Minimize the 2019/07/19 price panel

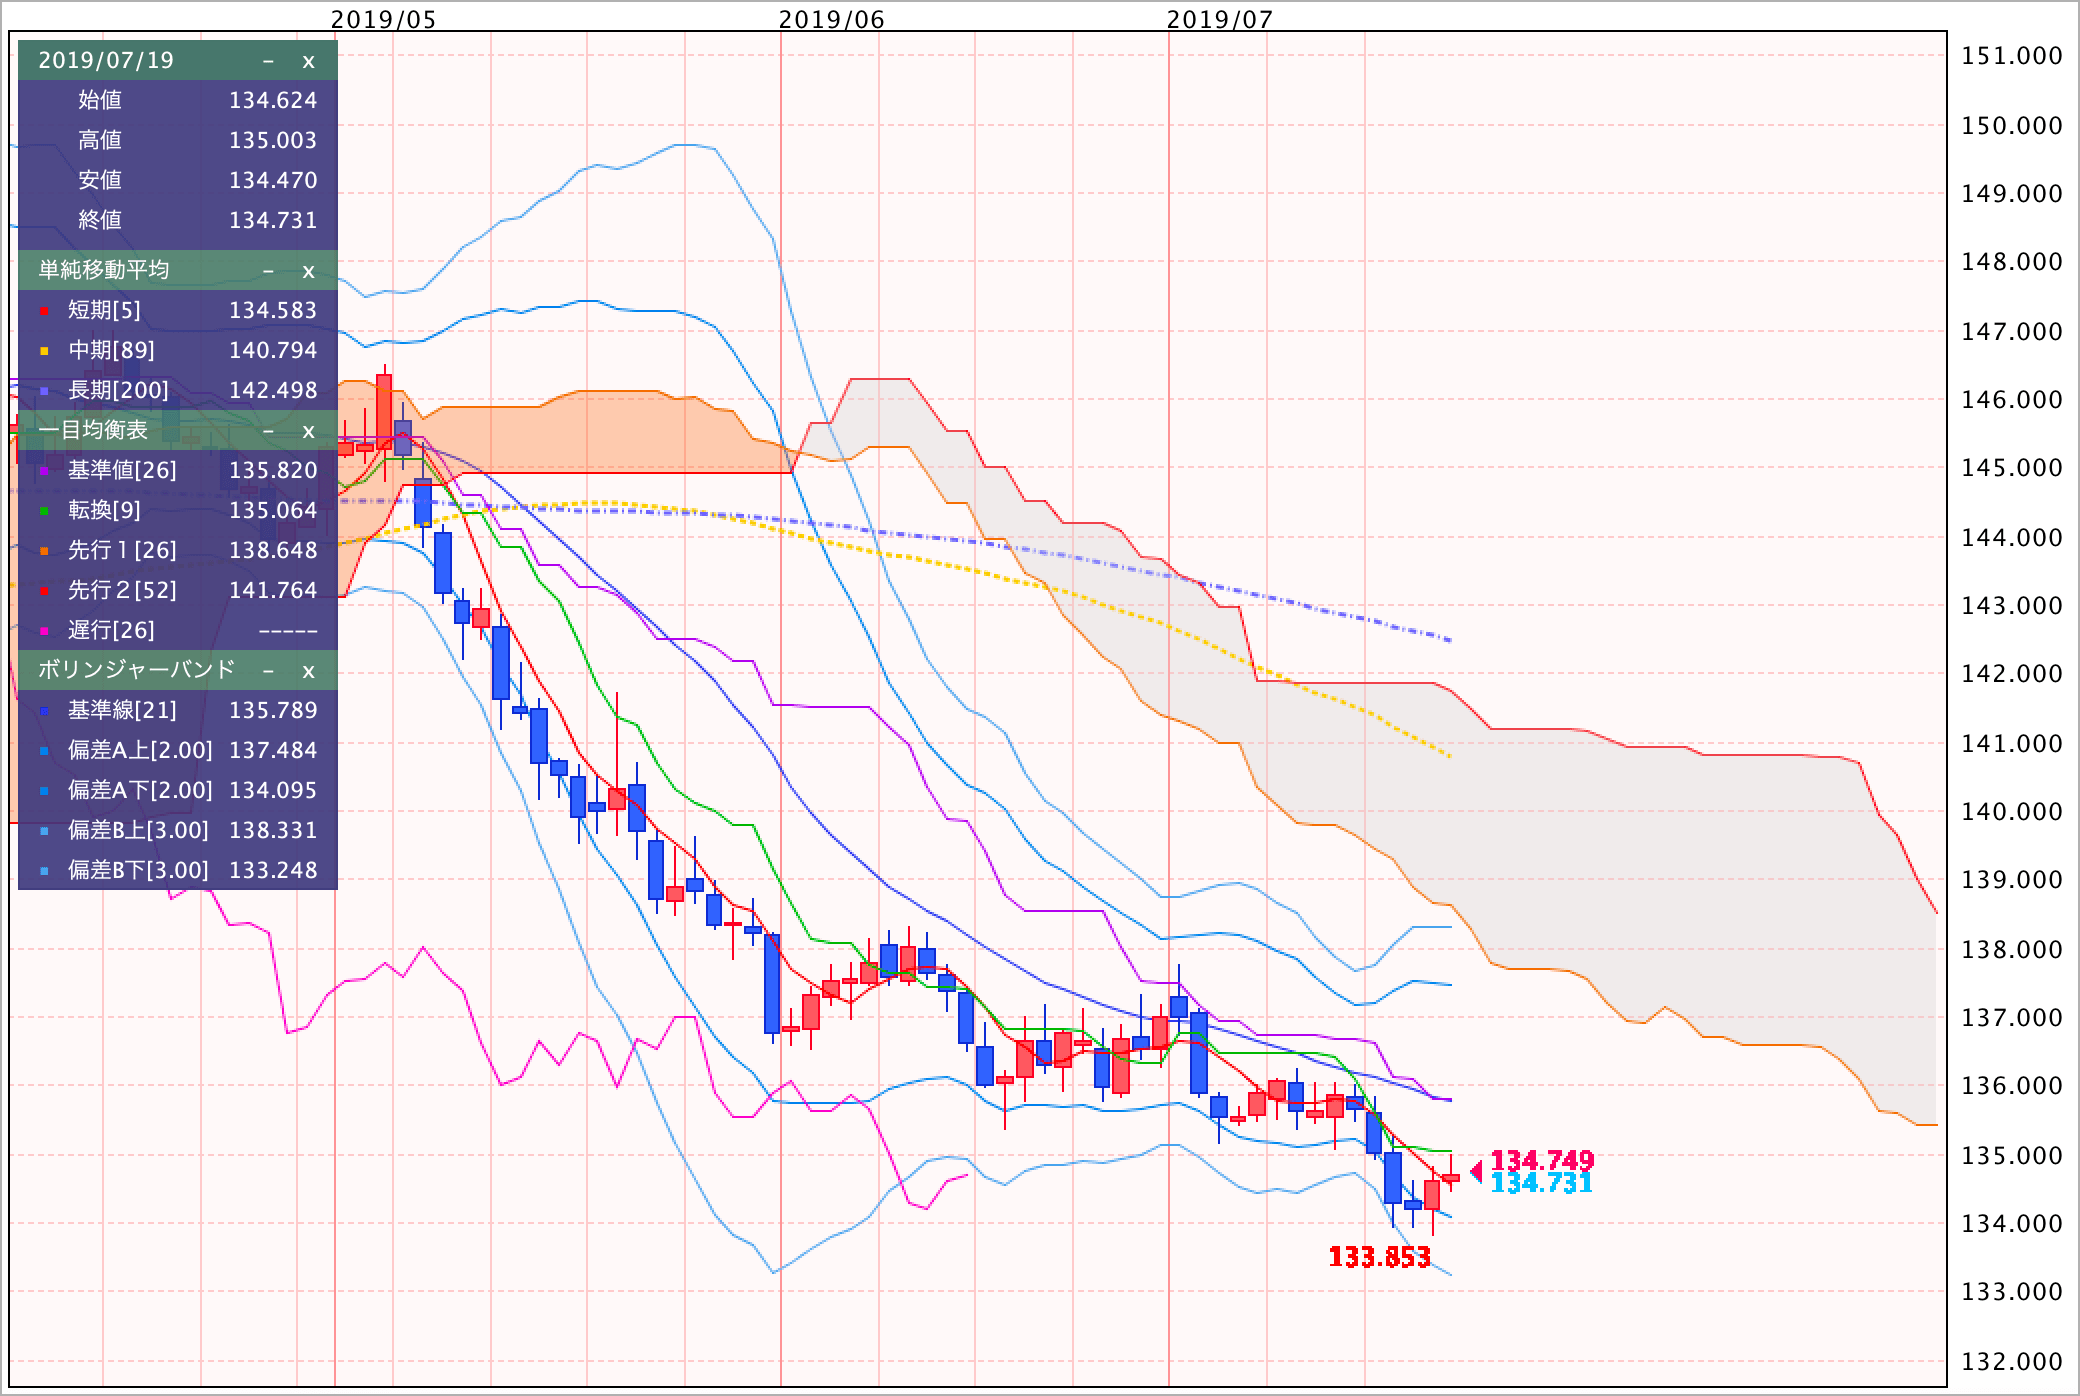pyautogui.click(x=268, y=61)
